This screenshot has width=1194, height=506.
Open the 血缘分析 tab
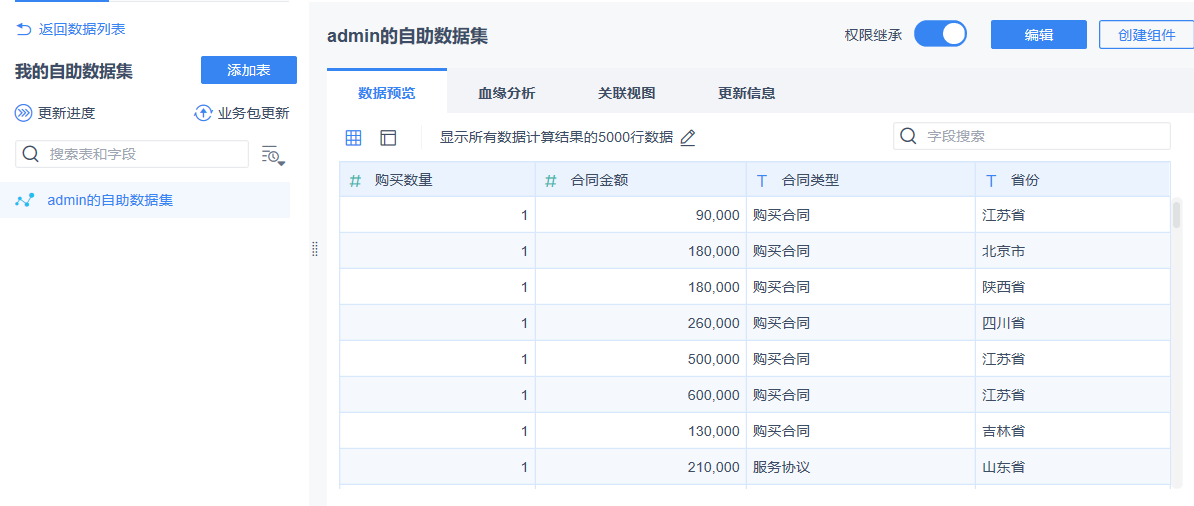[506, 93]
